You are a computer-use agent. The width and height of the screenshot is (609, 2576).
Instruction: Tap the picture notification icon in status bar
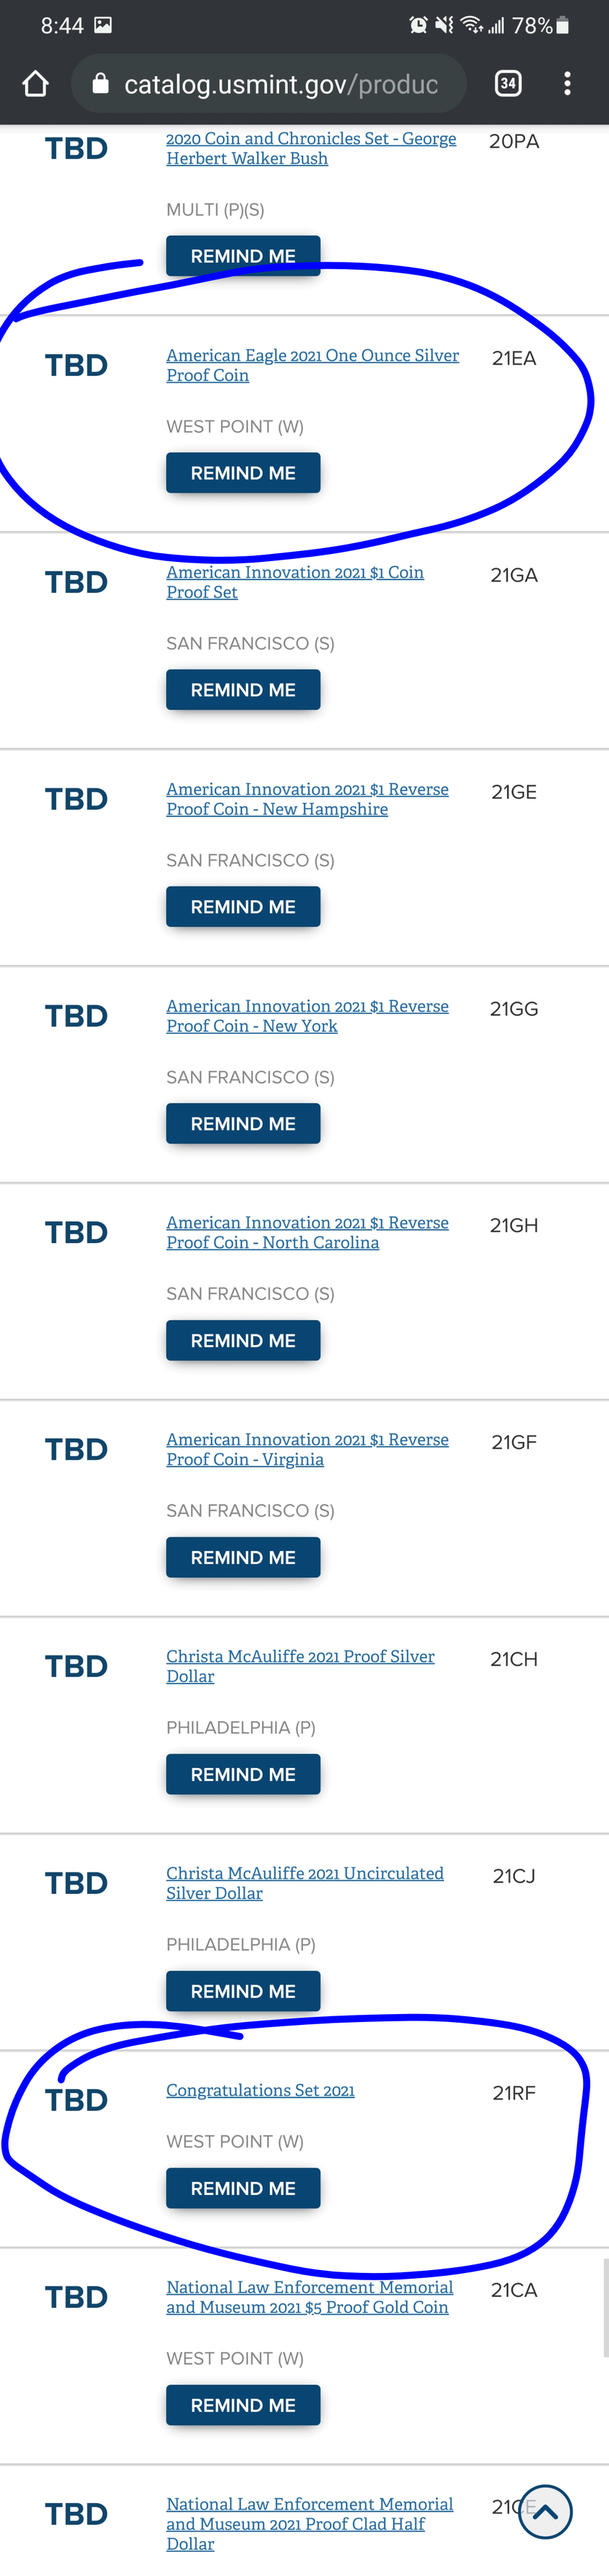click(103, 25)
